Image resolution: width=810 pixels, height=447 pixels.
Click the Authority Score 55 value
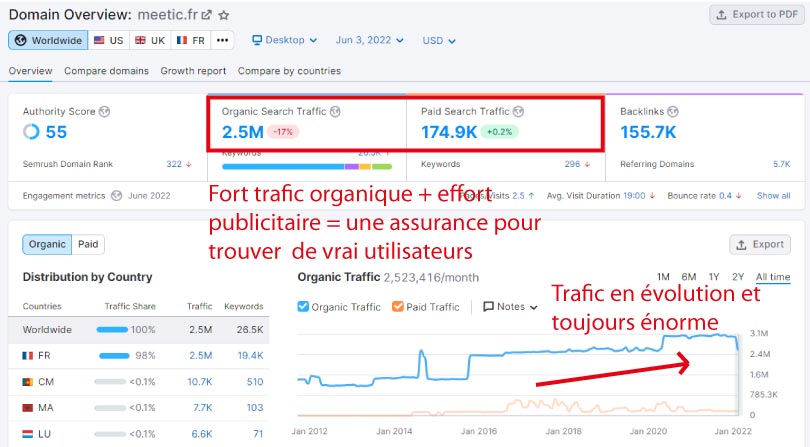tap(56, 132)
